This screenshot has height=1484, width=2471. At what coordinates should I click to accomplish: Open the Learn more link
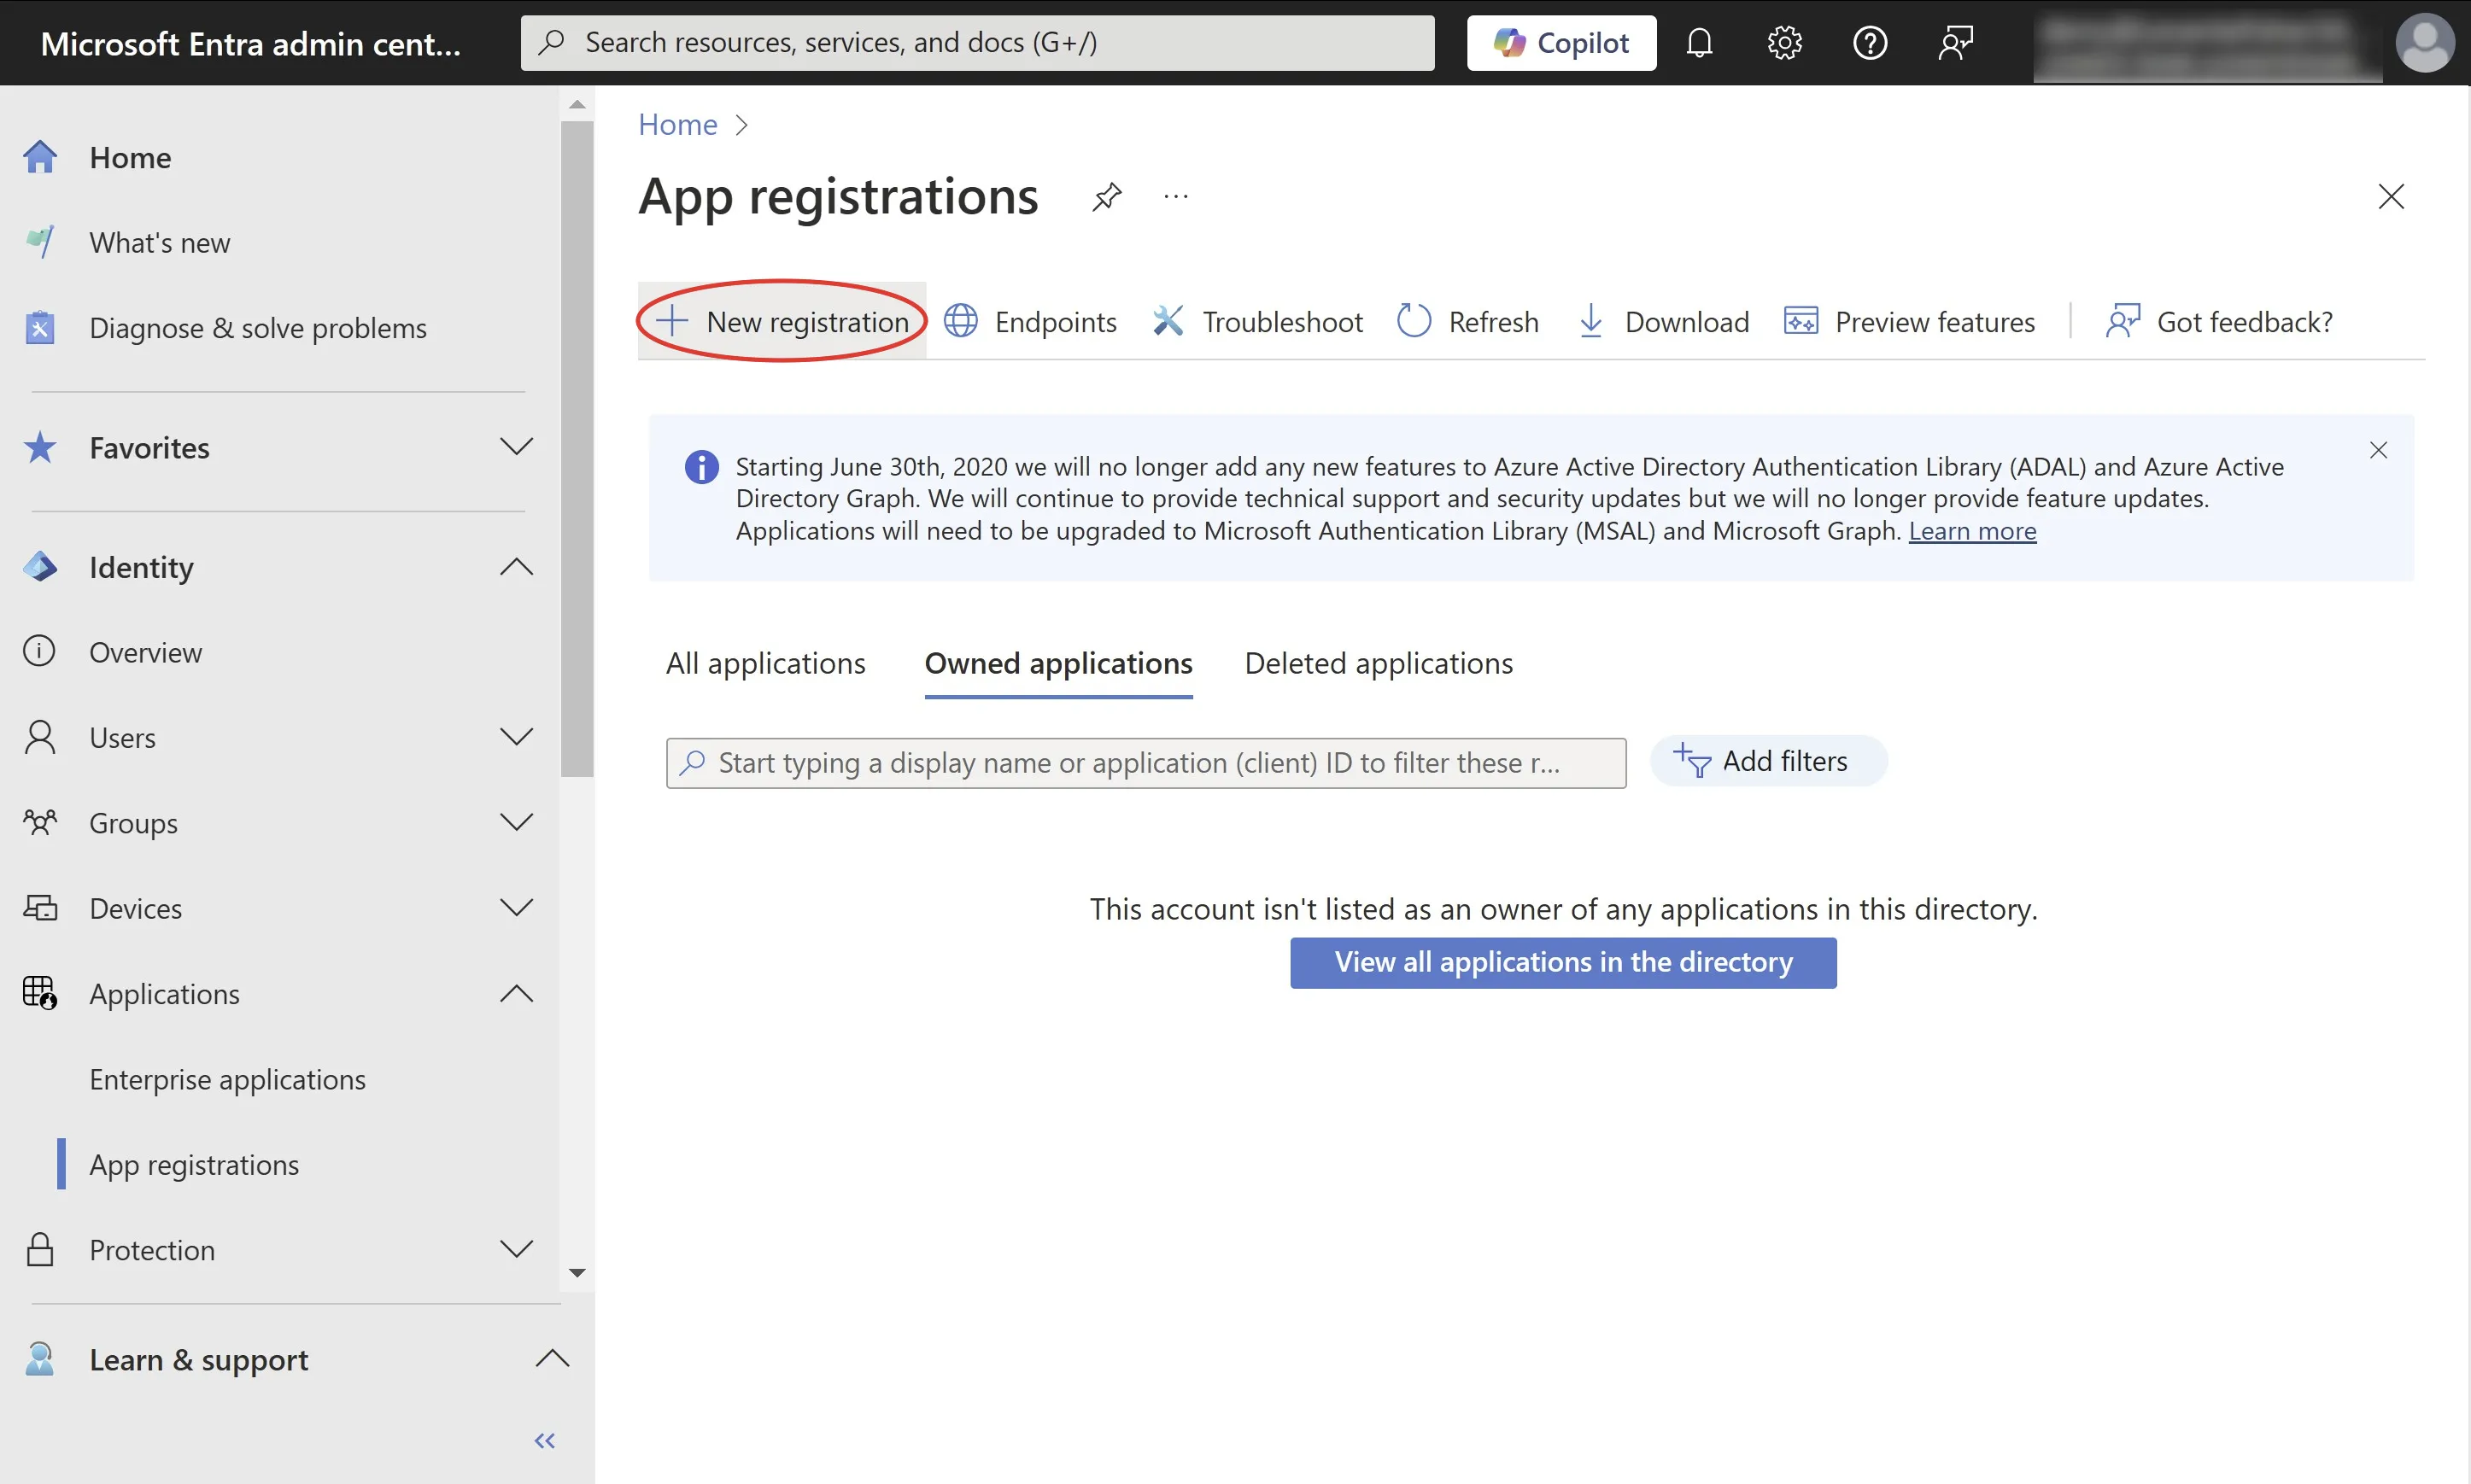(1971, 531)
